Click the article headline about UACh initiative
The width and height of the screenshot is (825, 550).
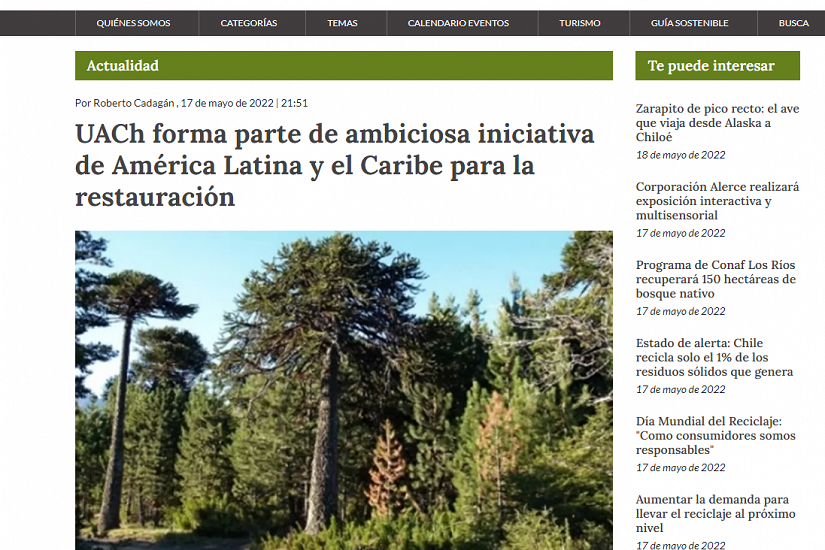(x=335, y=165)
